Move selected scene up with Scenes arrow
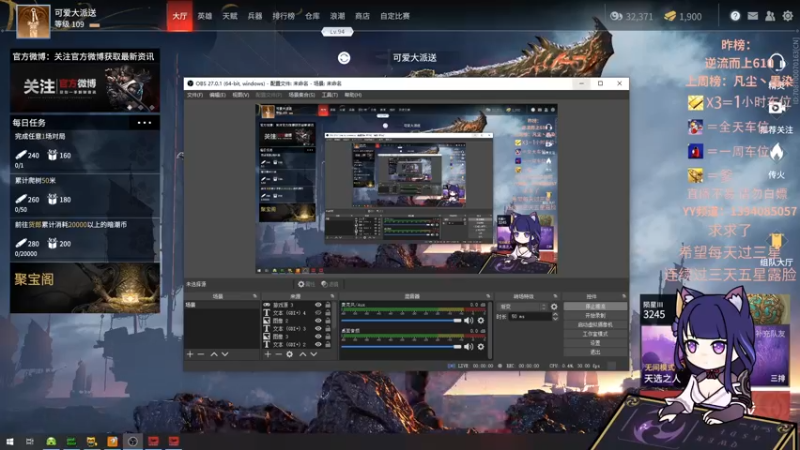Image resolution: width=800 pixels, height=450 pixels. pyautogui.click(x=214, y=354)
